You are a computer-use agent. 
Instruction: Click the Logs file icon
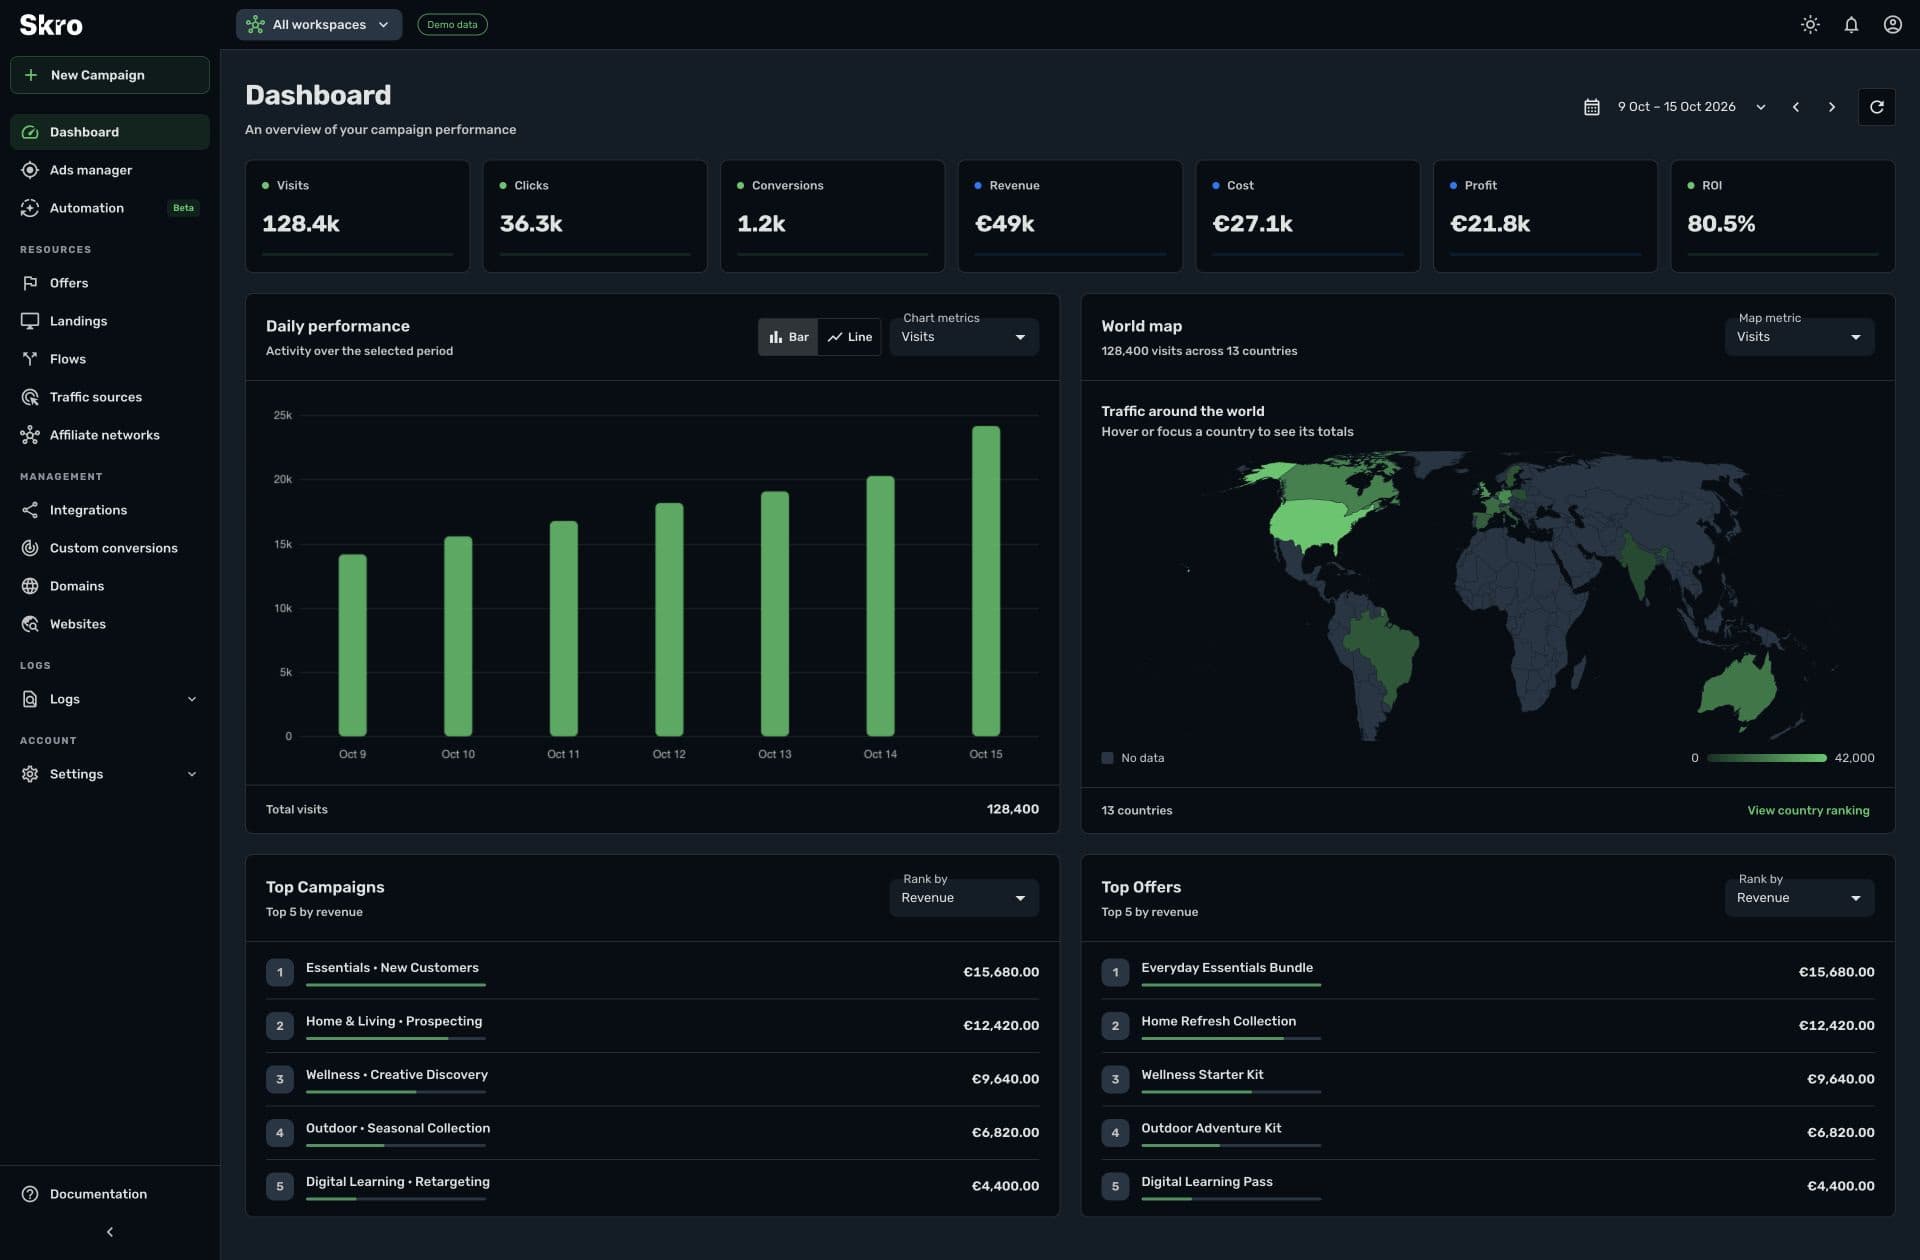click(30, 699)
